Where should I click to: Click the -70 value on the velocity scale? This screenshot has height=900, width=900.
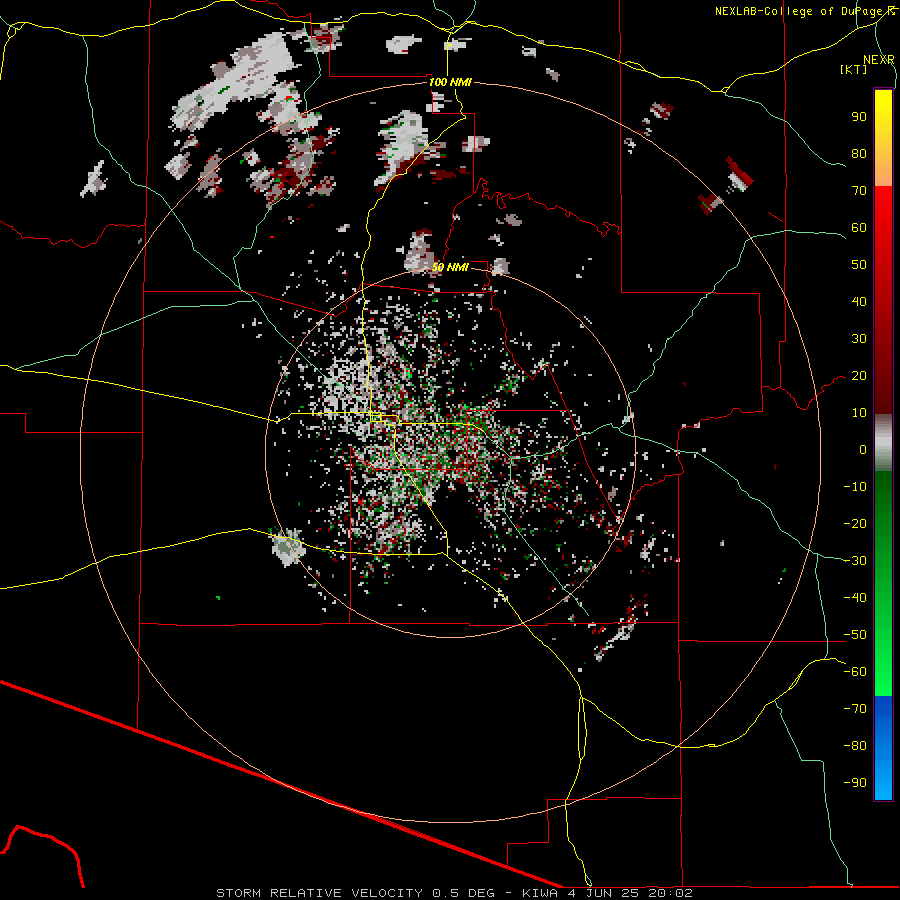(x=855, y=709)
